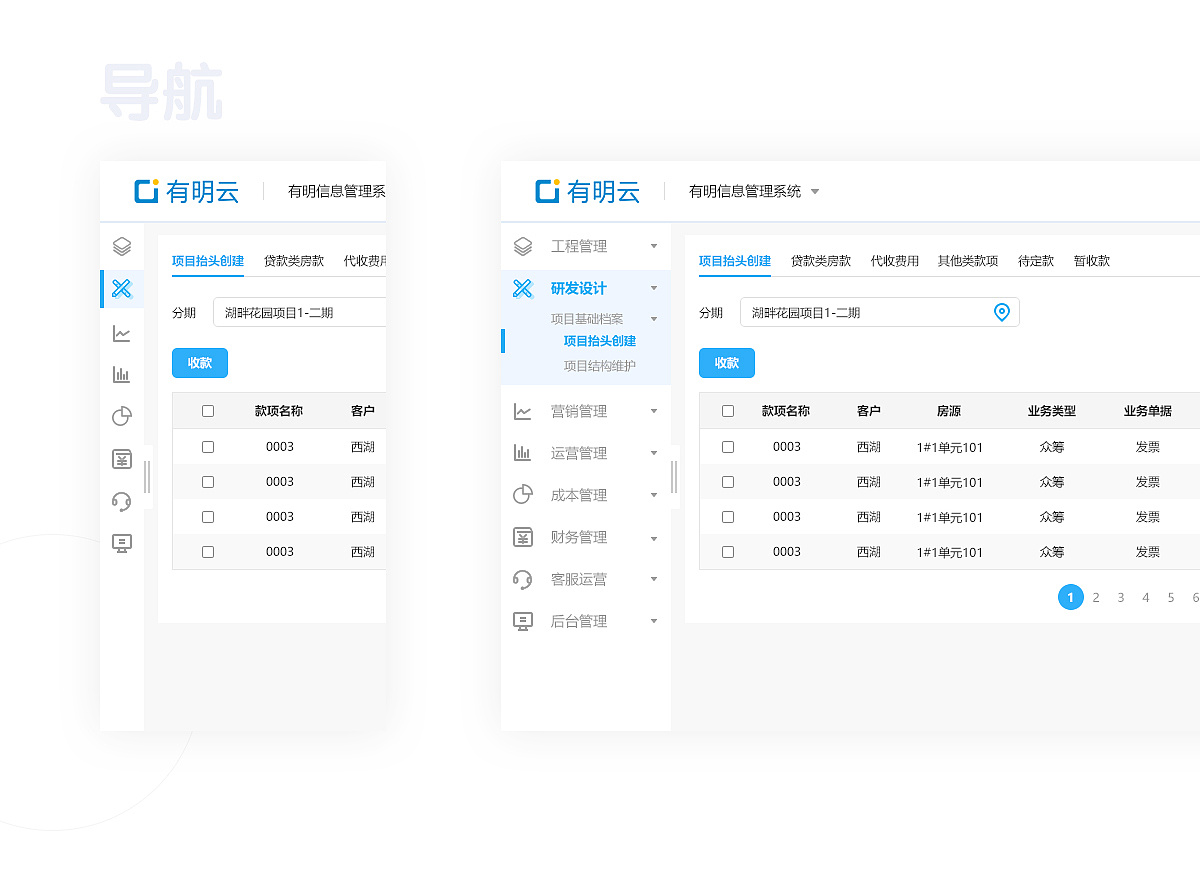Select the 客服运营 headset icon
This screenshot has width=1200, height=895.
[x=522, y=578]
